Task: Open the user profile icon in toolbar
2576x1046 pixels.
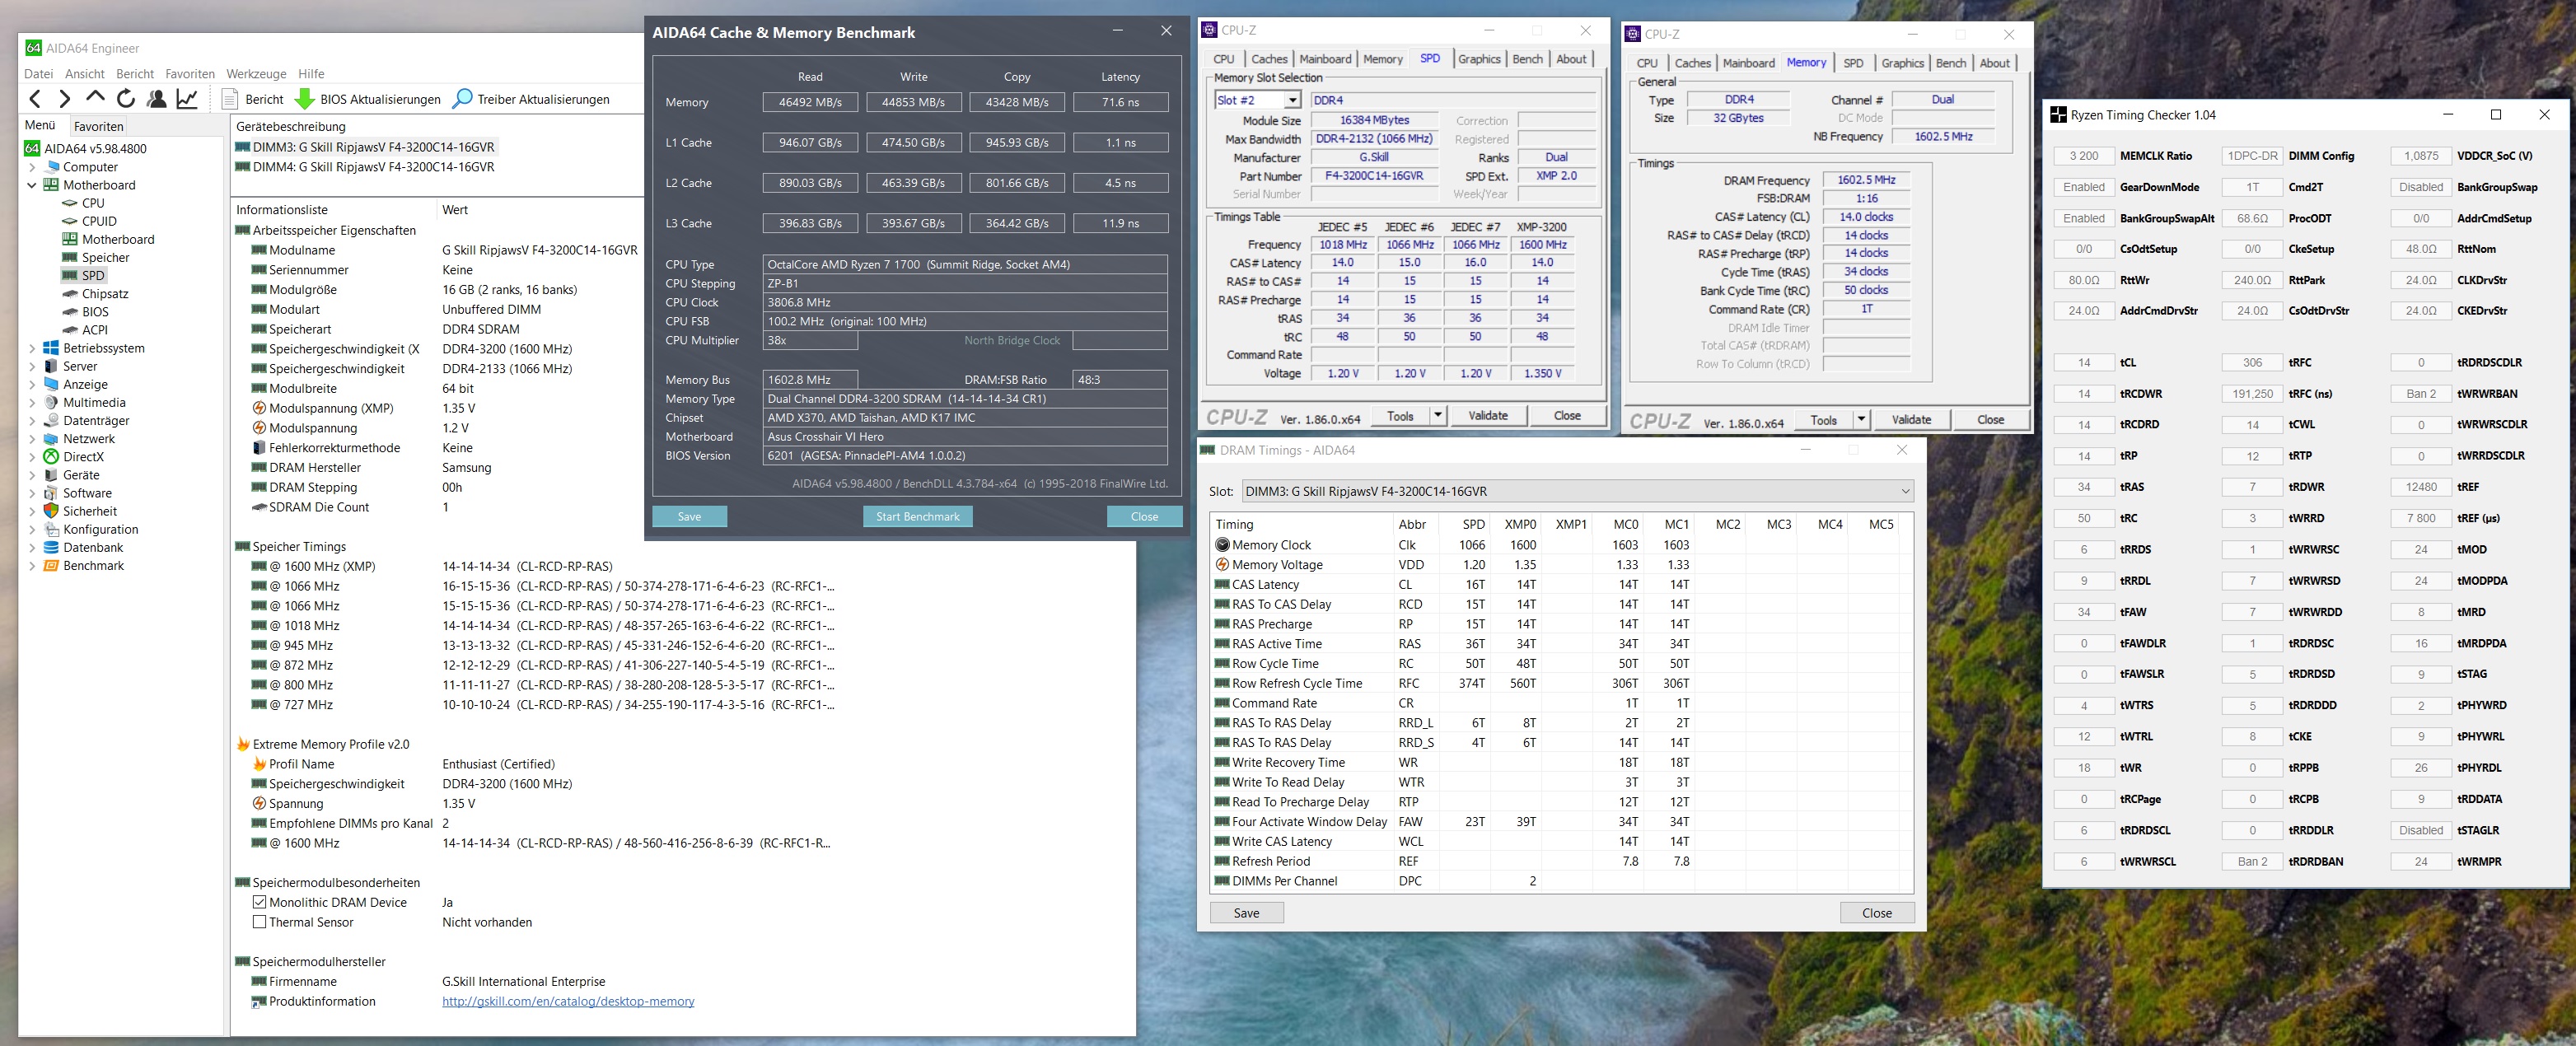Action: pyautogui.click(x=157, y=99)
